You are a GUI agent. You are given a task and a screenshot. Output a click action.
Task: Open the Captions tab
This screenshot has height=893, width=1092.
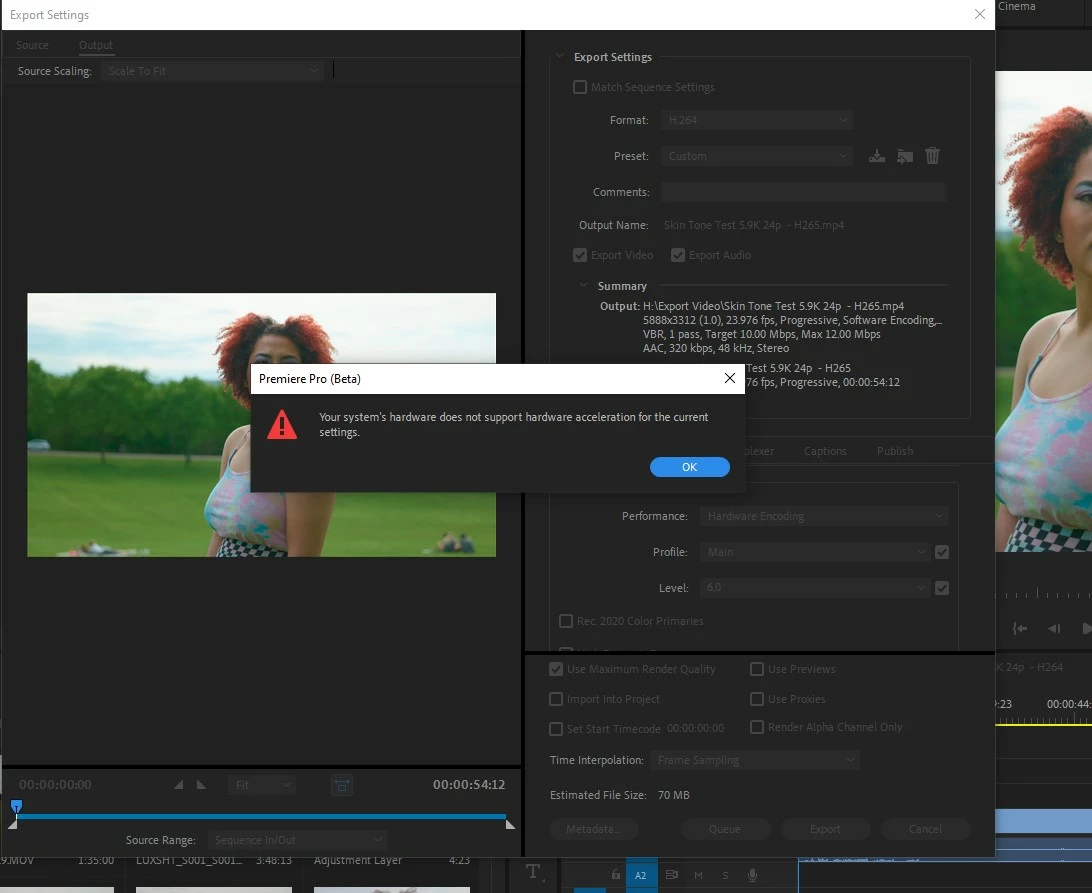tap(825, 451)
